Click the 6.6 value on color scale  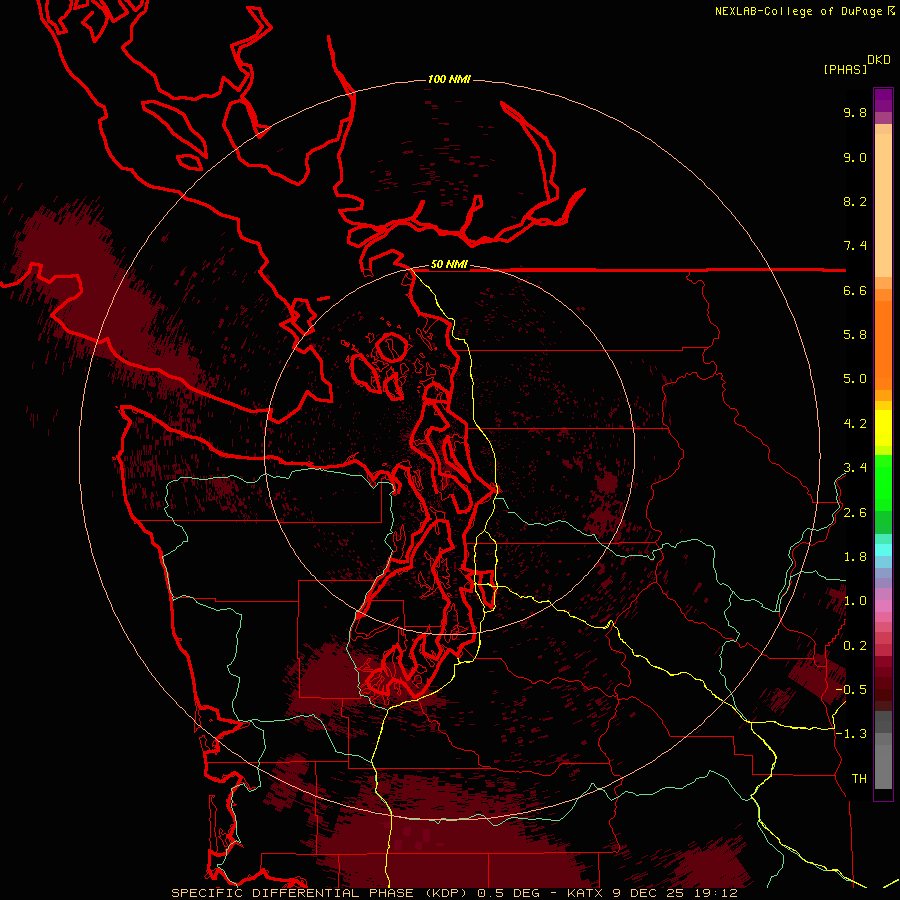click(855, 290)
